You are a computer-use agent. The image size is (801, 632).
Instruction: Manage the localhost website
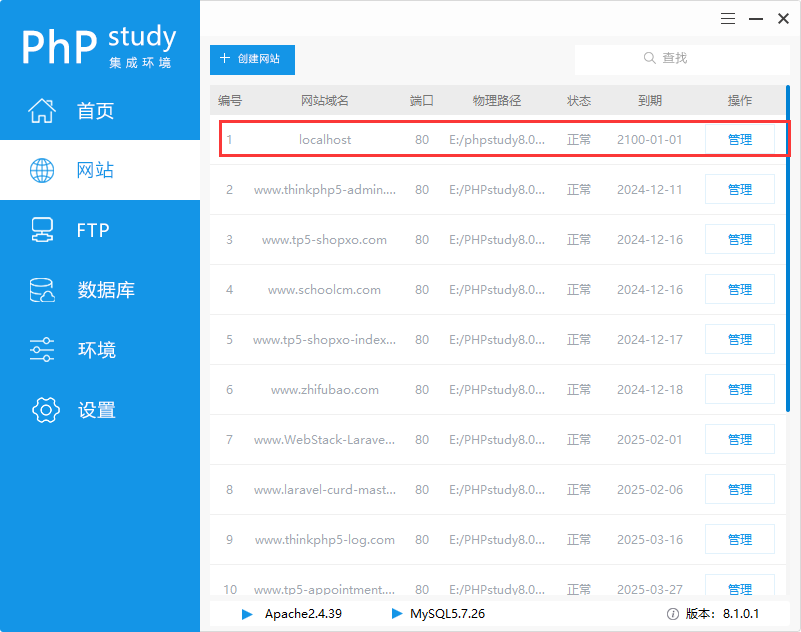point(739,139)
